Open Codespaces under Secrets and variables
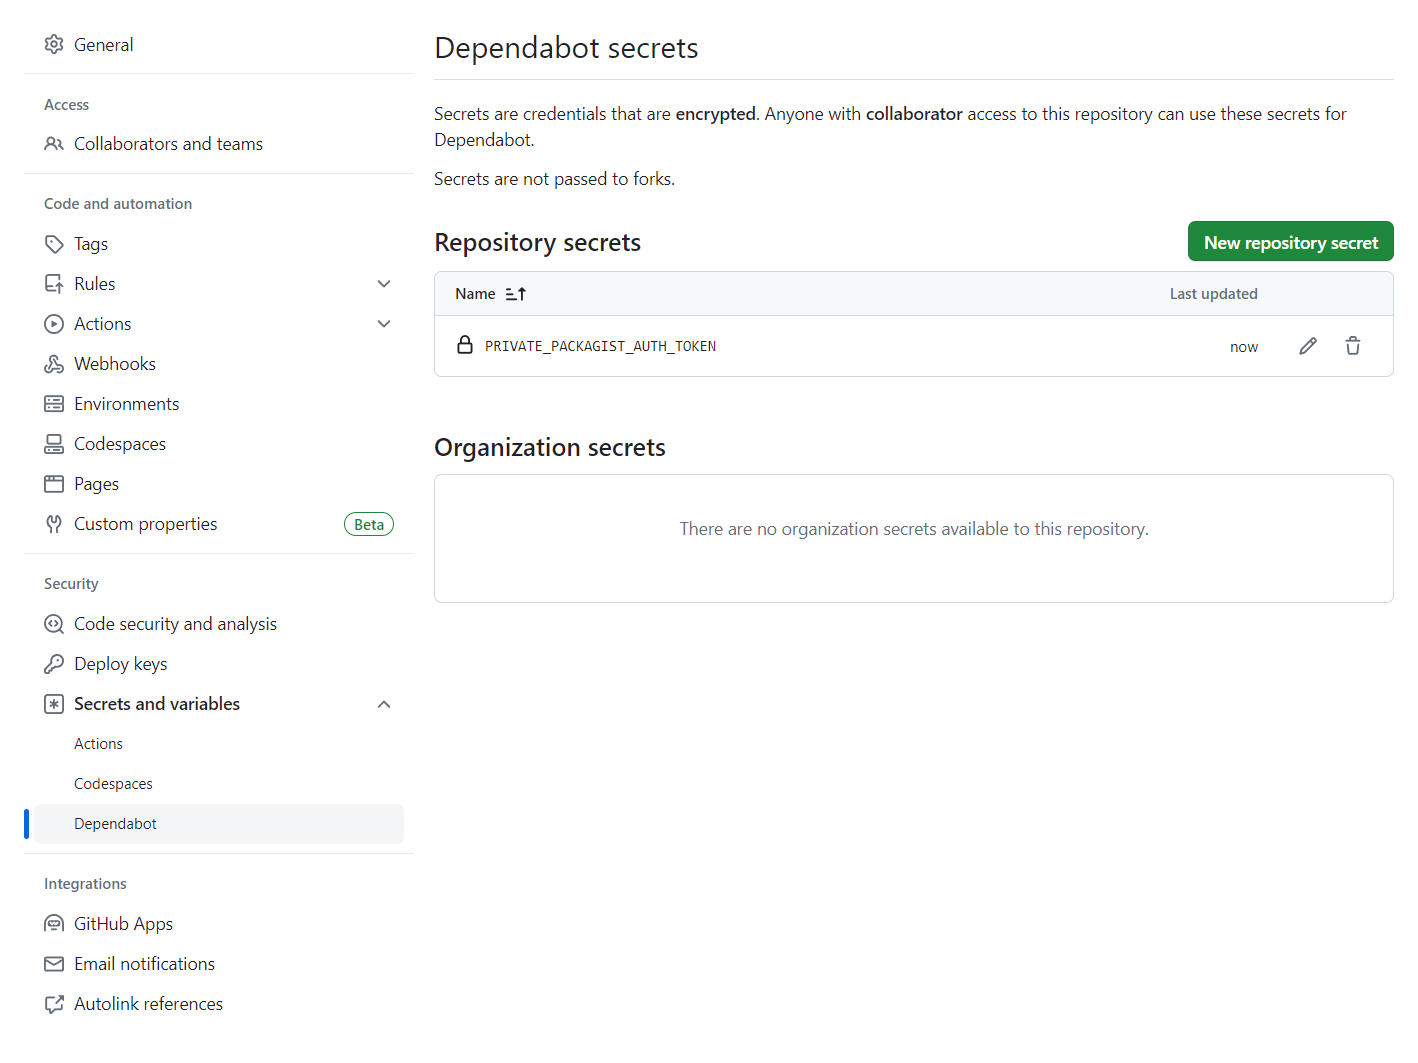 click(x=113, y=784)
